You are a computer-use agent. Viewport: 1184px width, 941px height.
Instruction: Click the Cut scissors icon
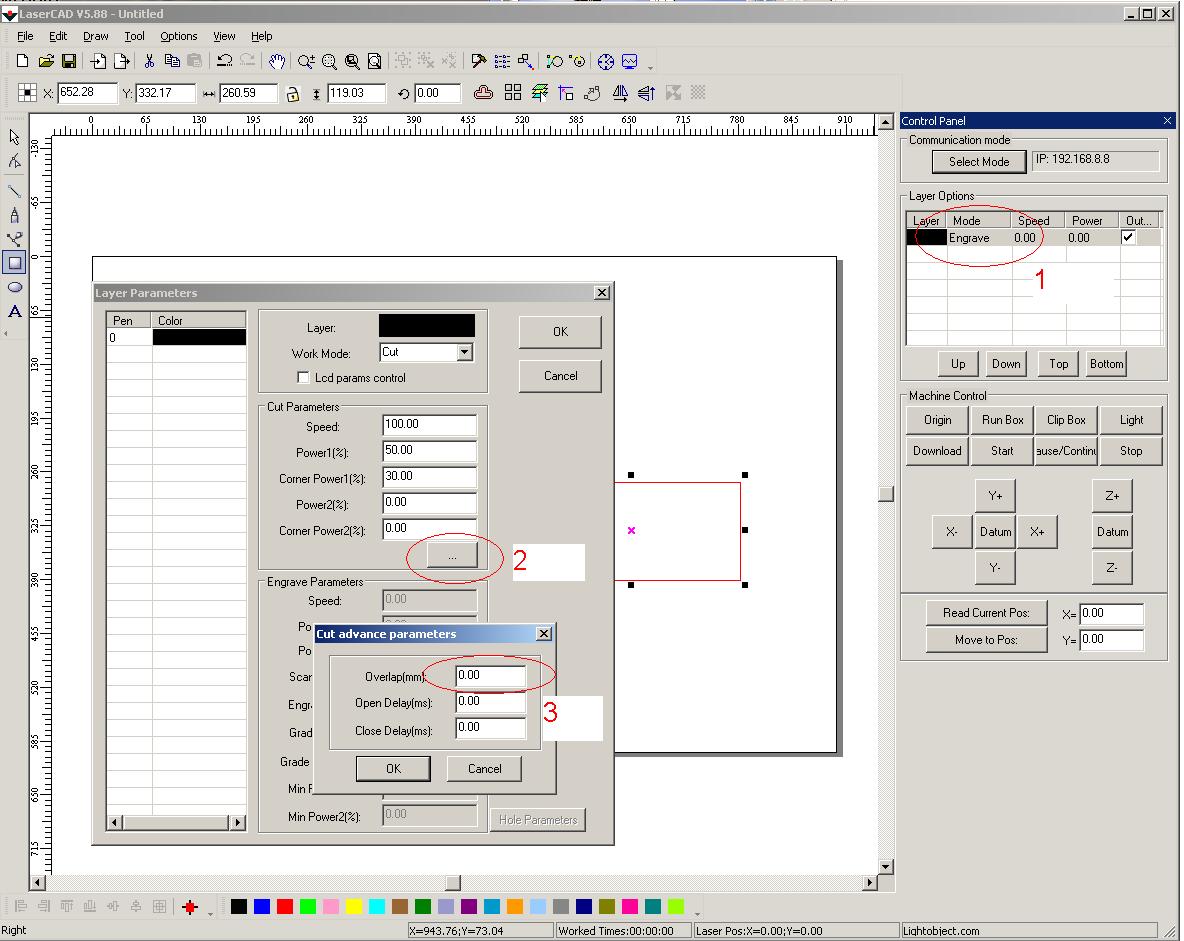(149, 62)
